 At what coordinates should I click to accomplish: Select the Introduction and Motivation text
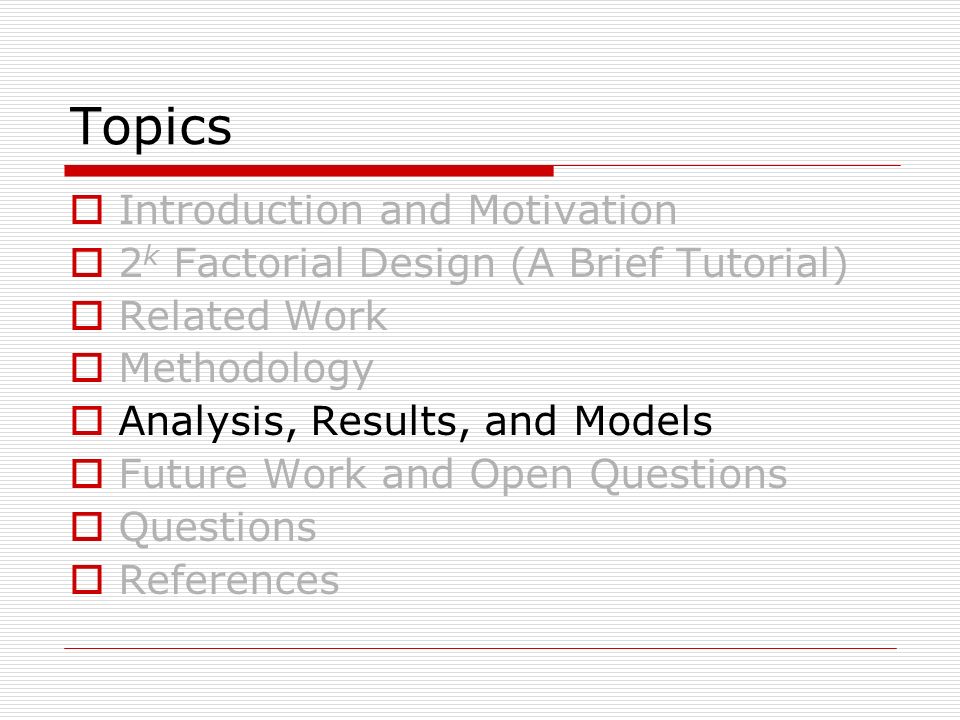(x=398, y=210)
